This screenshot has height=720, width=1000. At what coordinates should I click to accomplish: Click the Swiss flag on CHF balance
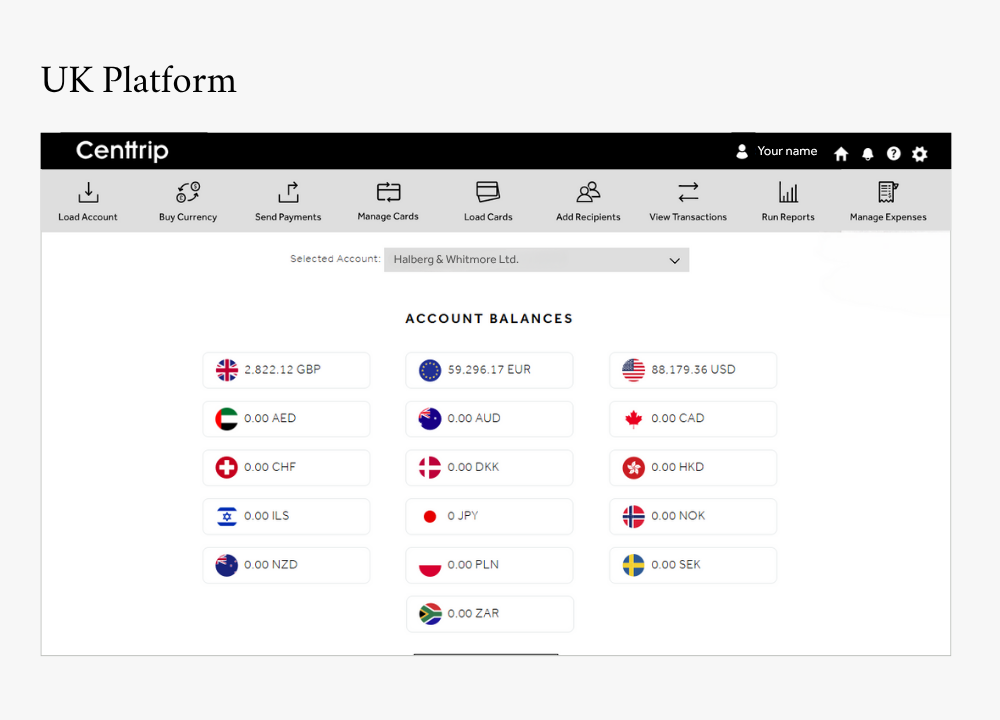pyautogui.click(x=226, y=467)
